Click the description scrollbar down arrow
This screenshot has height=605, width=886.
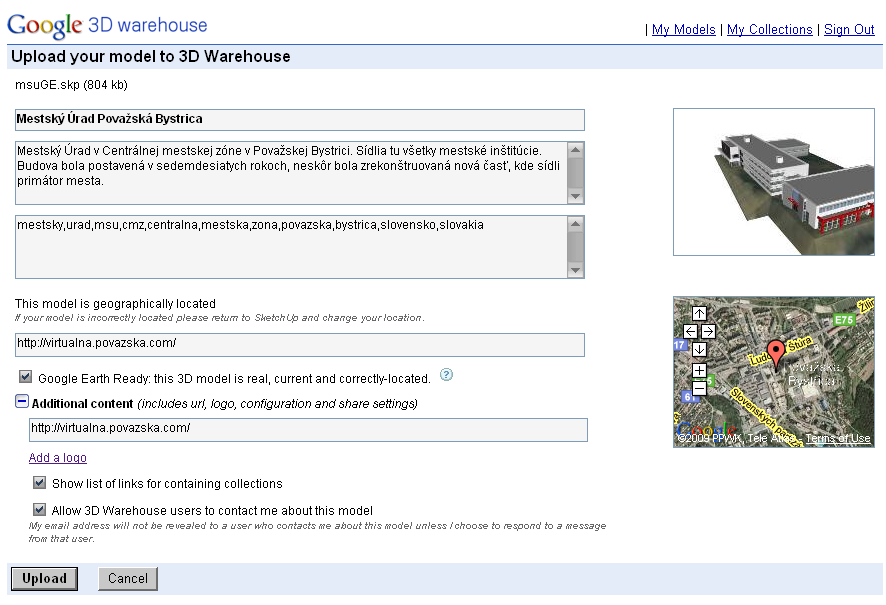tap(575, 196)
